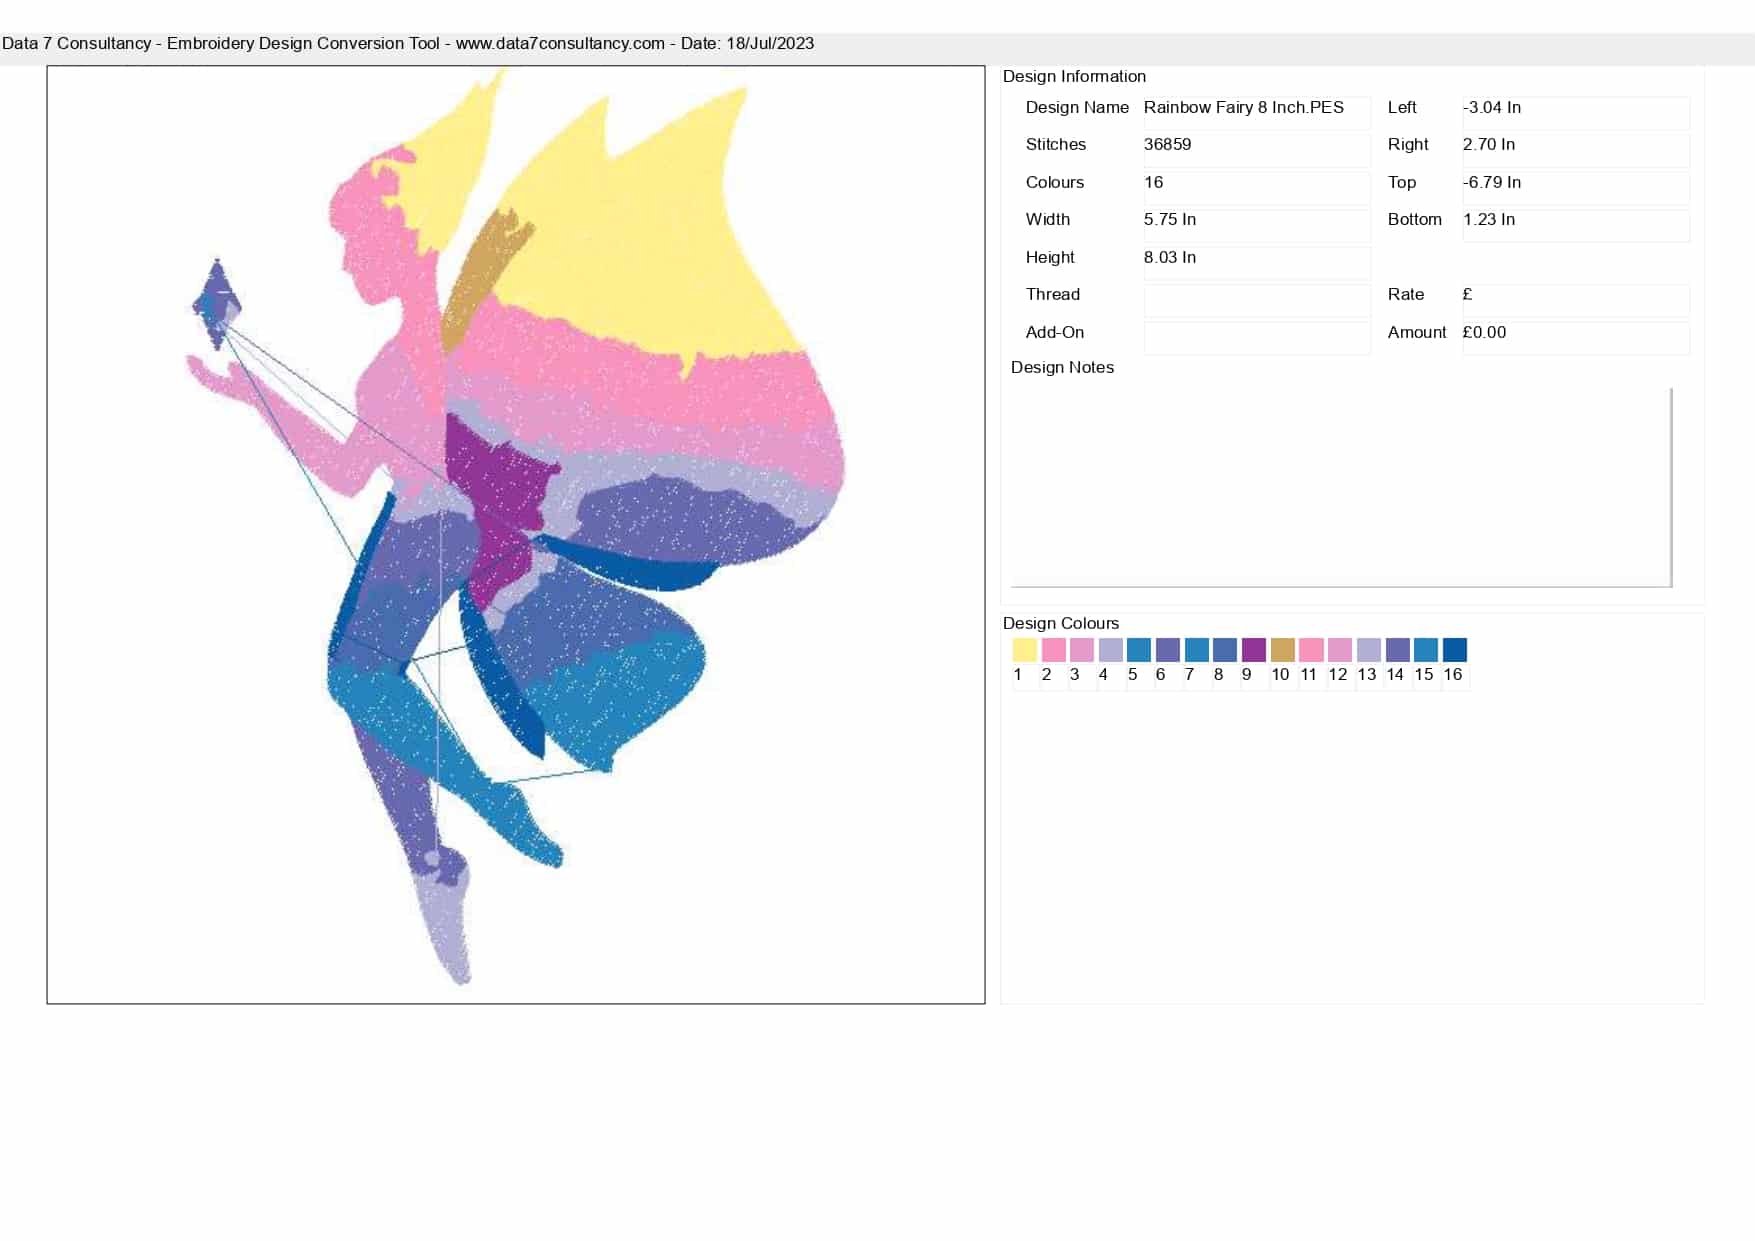Select color swatch 15
Screen dimensions: 1755x1241
click(x=1425, y=650)
